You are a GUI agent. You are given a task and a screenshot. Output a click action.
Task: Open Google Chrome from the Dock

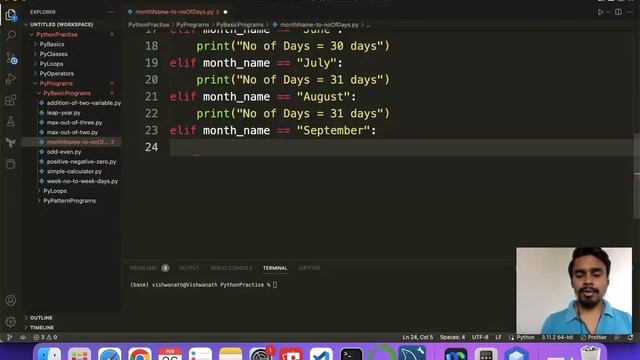click(x=140, y=353)
